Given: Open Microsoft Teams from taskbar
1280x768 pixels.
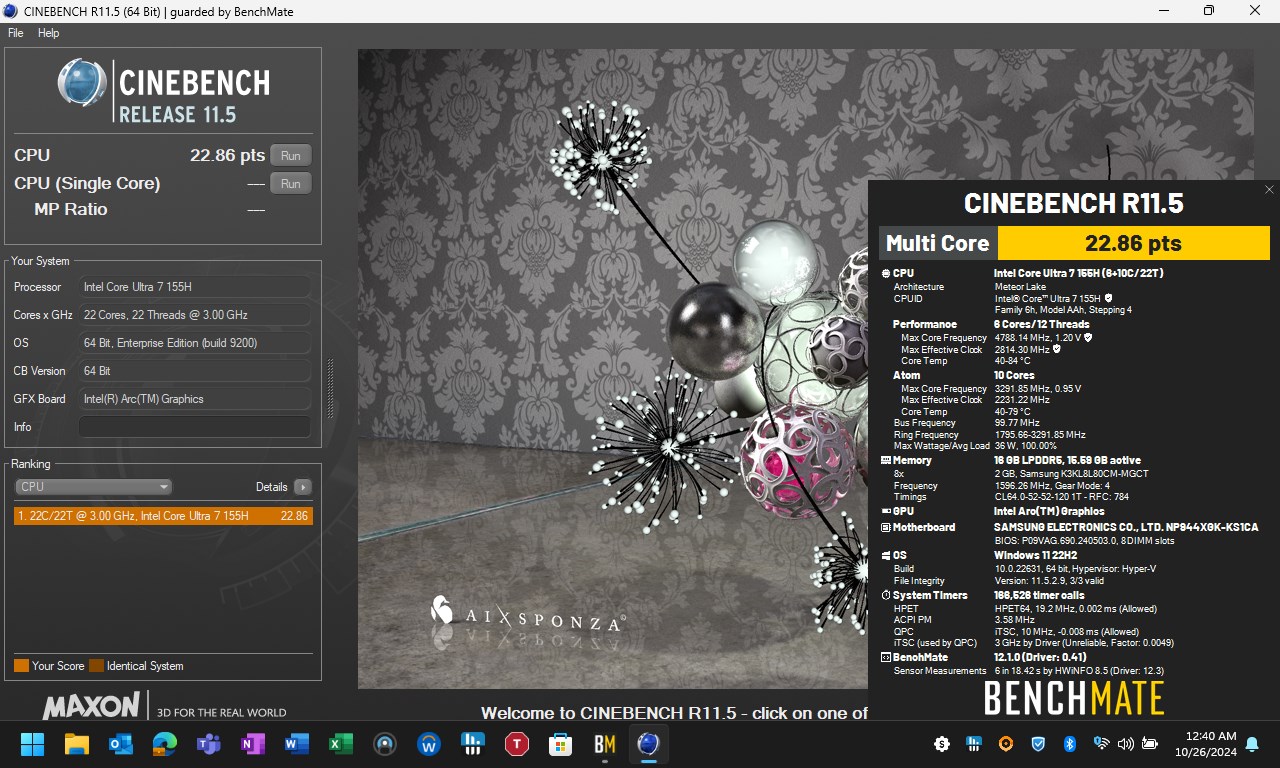Looking at the screenshot, I should [x=208, y=744].
